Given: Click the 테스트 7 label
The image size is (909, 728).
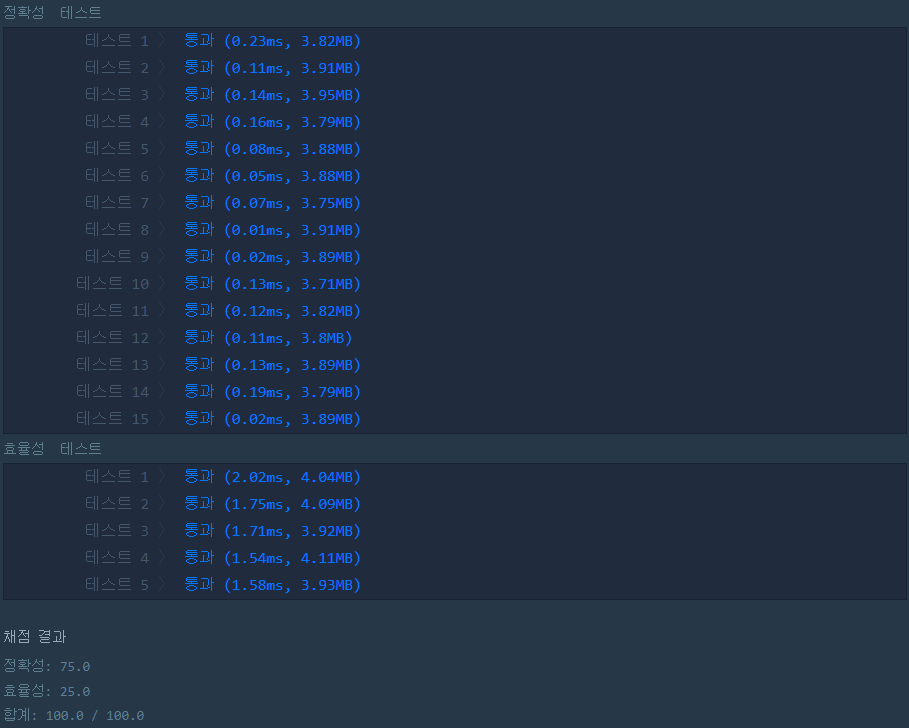Looking at the screenshot, I should pyautogui.click(x=117, y=203).
